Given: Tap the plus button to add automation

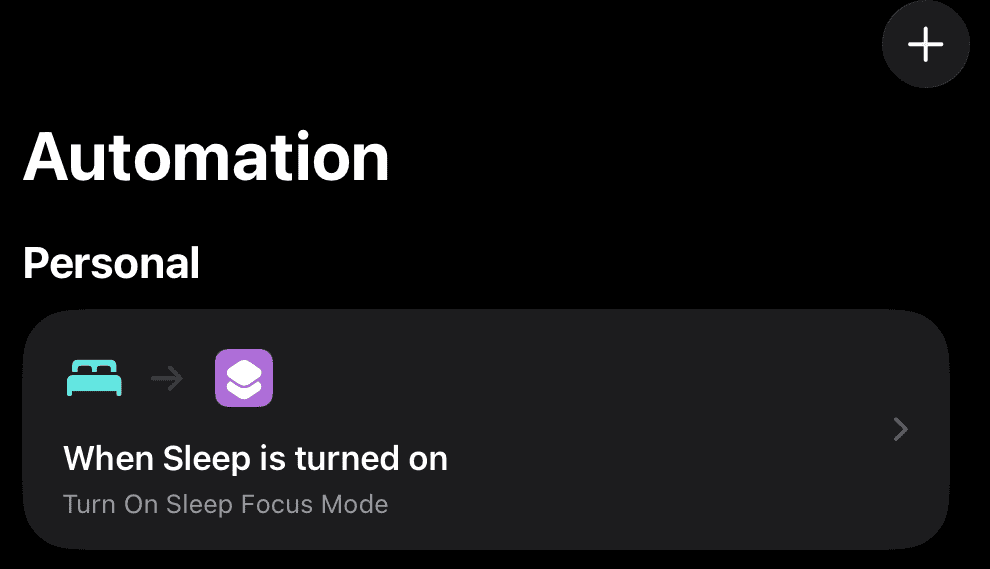Looking at the screenshot, I should 926,44.
